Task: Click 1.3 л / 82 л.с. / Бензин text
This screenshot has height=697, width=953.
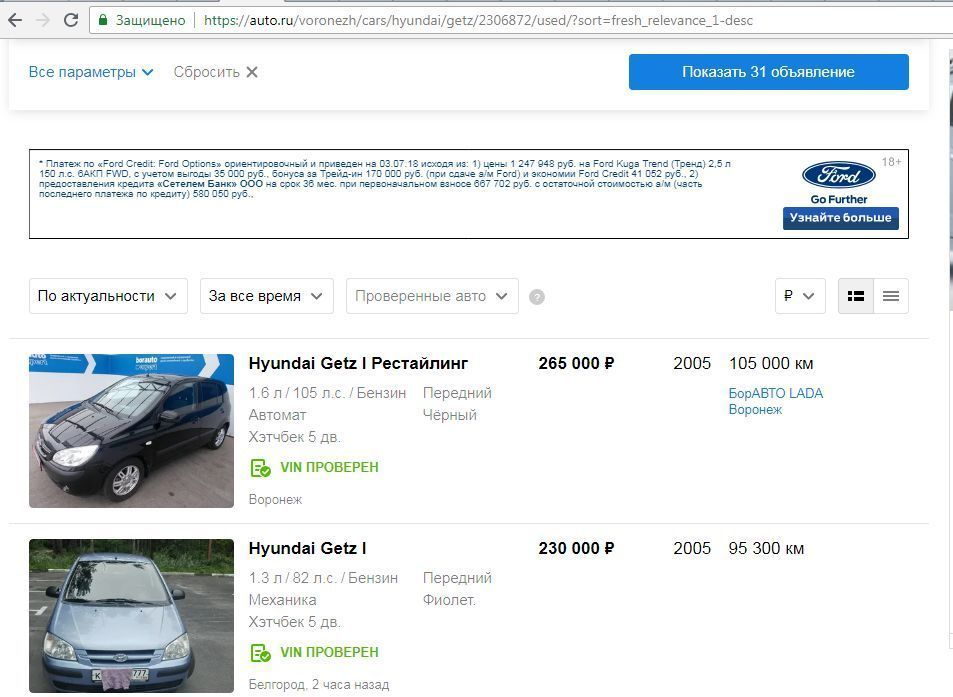Action: (323, 578)
